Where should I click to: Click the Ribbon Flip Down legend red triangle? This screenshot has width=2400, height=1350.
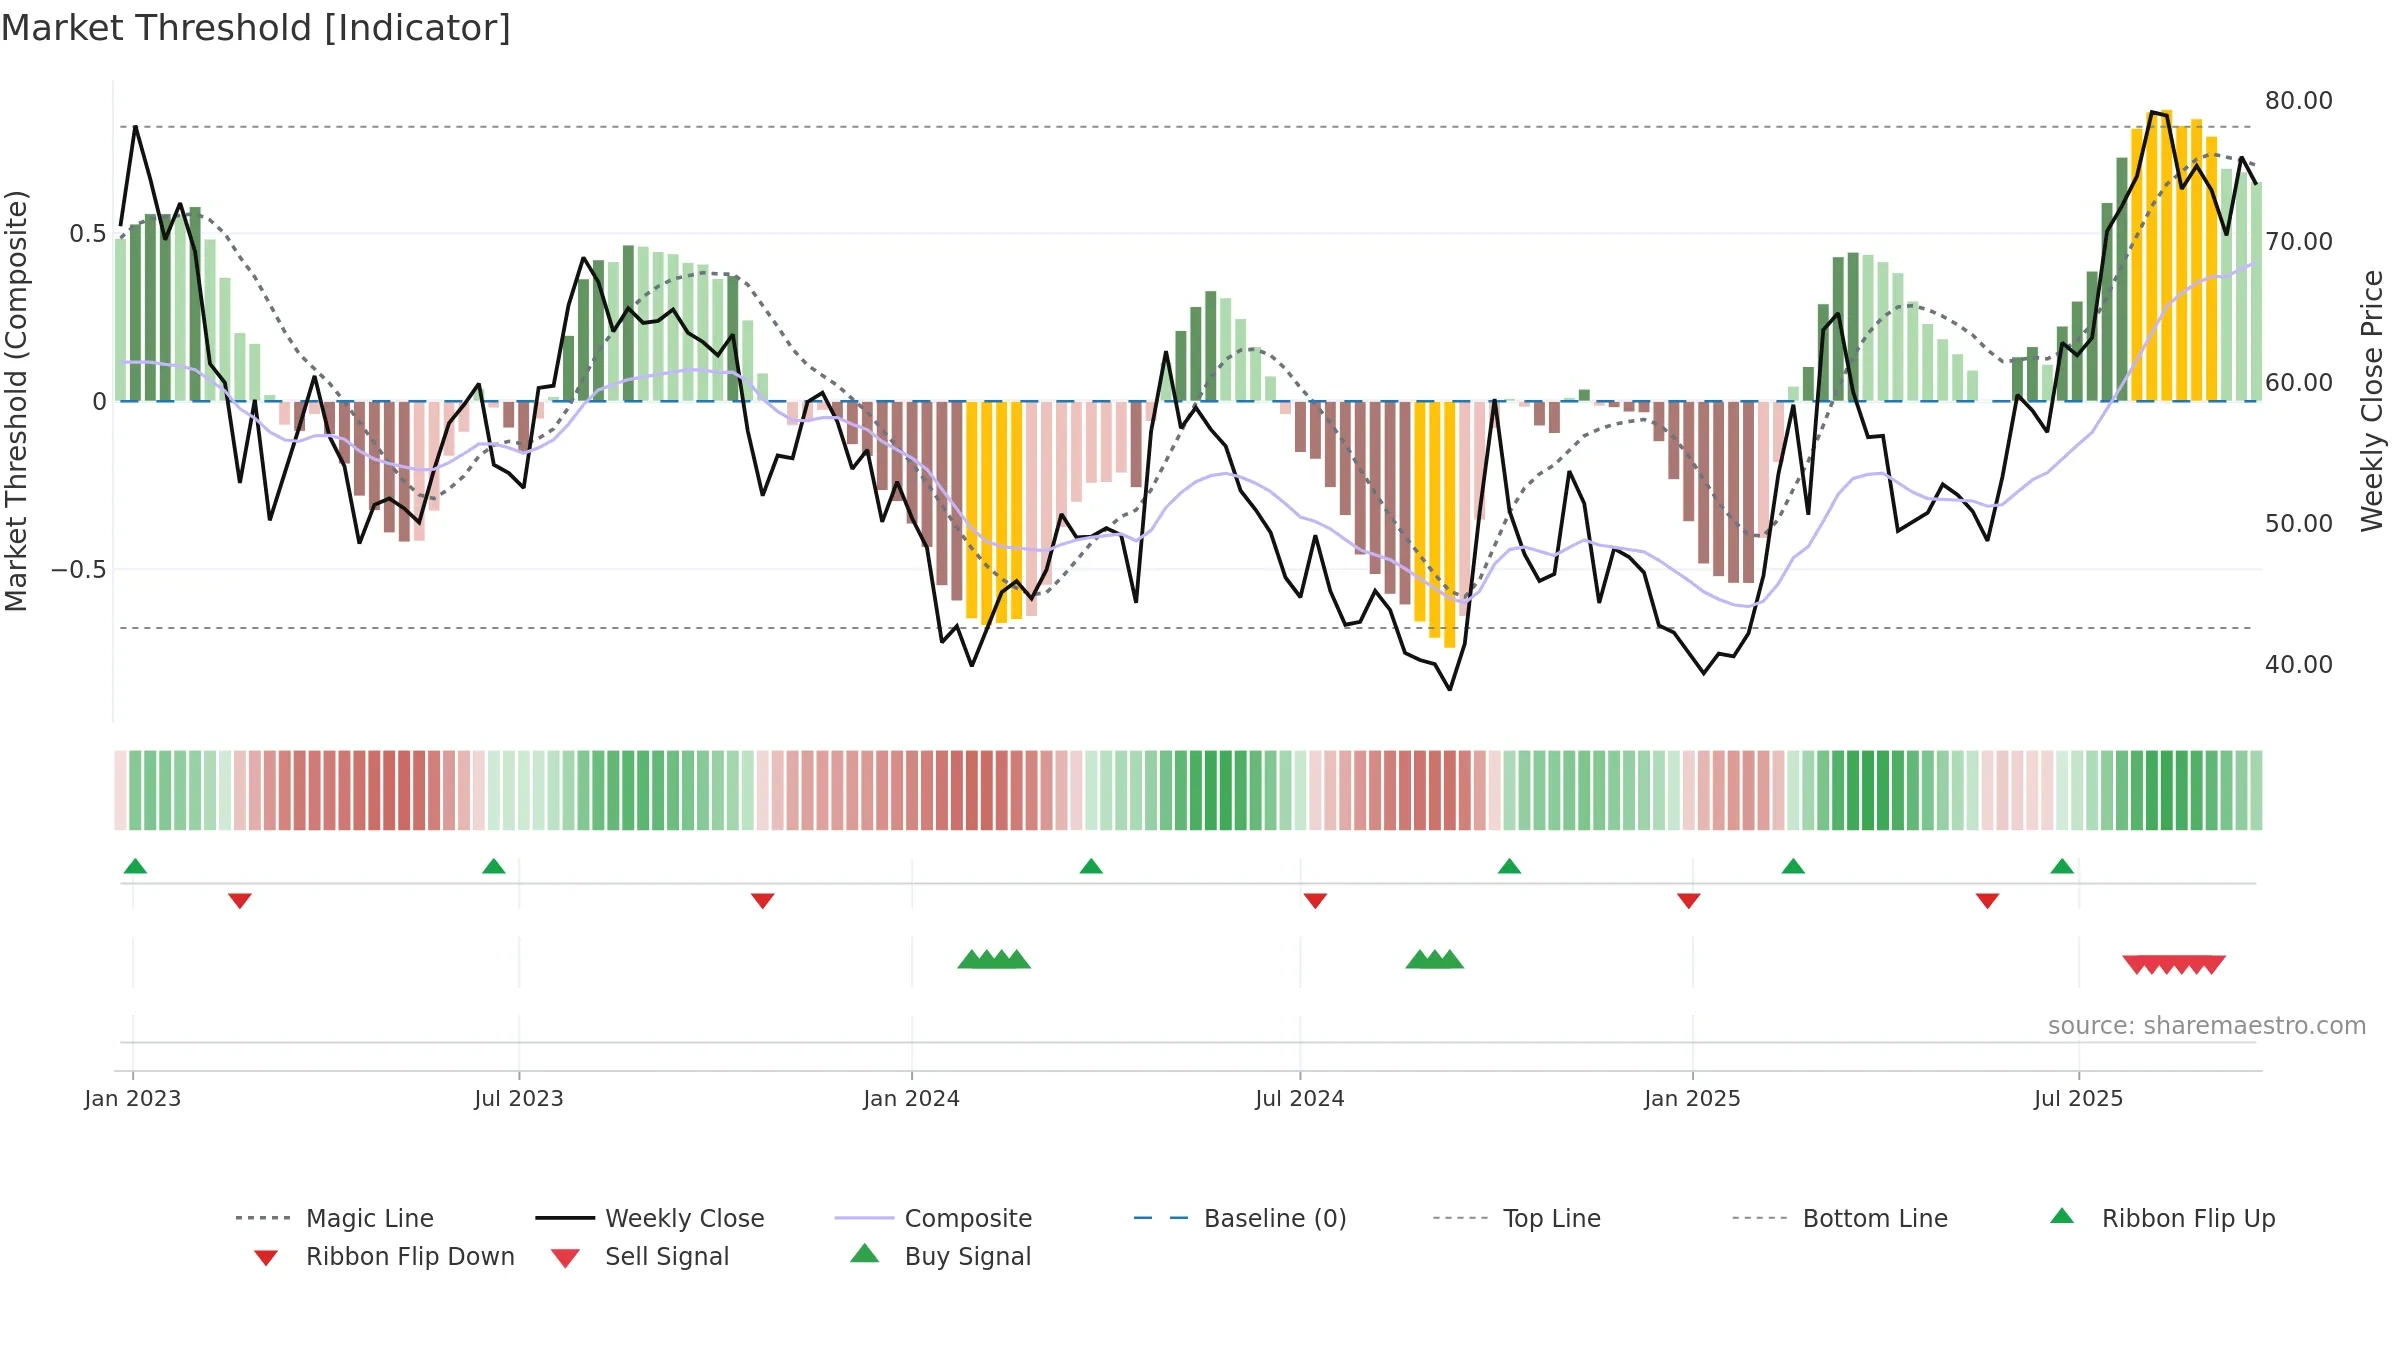[266, 1258]
